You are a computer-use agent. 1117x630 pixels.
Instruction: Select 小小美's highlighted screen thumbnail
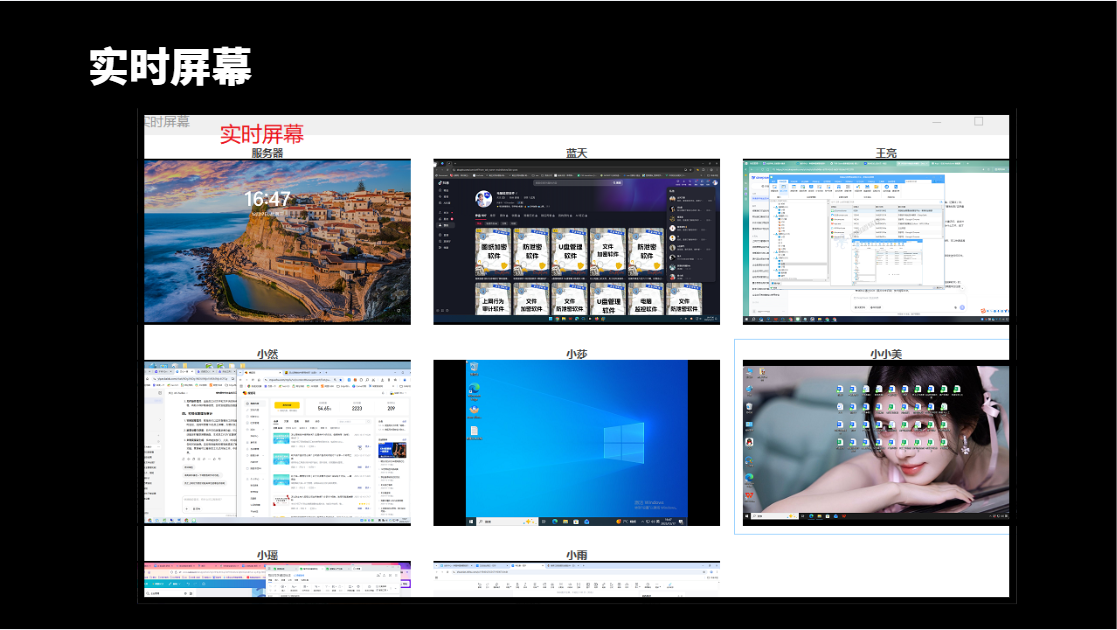tap(876, 445)
